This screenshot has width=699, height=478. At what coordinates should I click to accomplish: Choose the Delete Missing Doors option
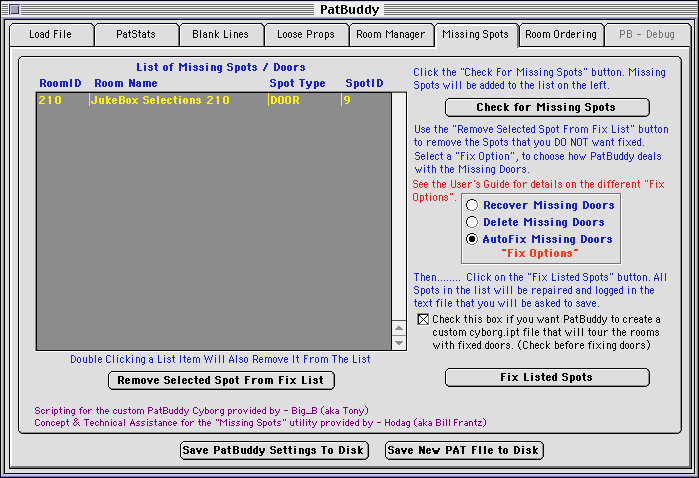coord(472,222)
